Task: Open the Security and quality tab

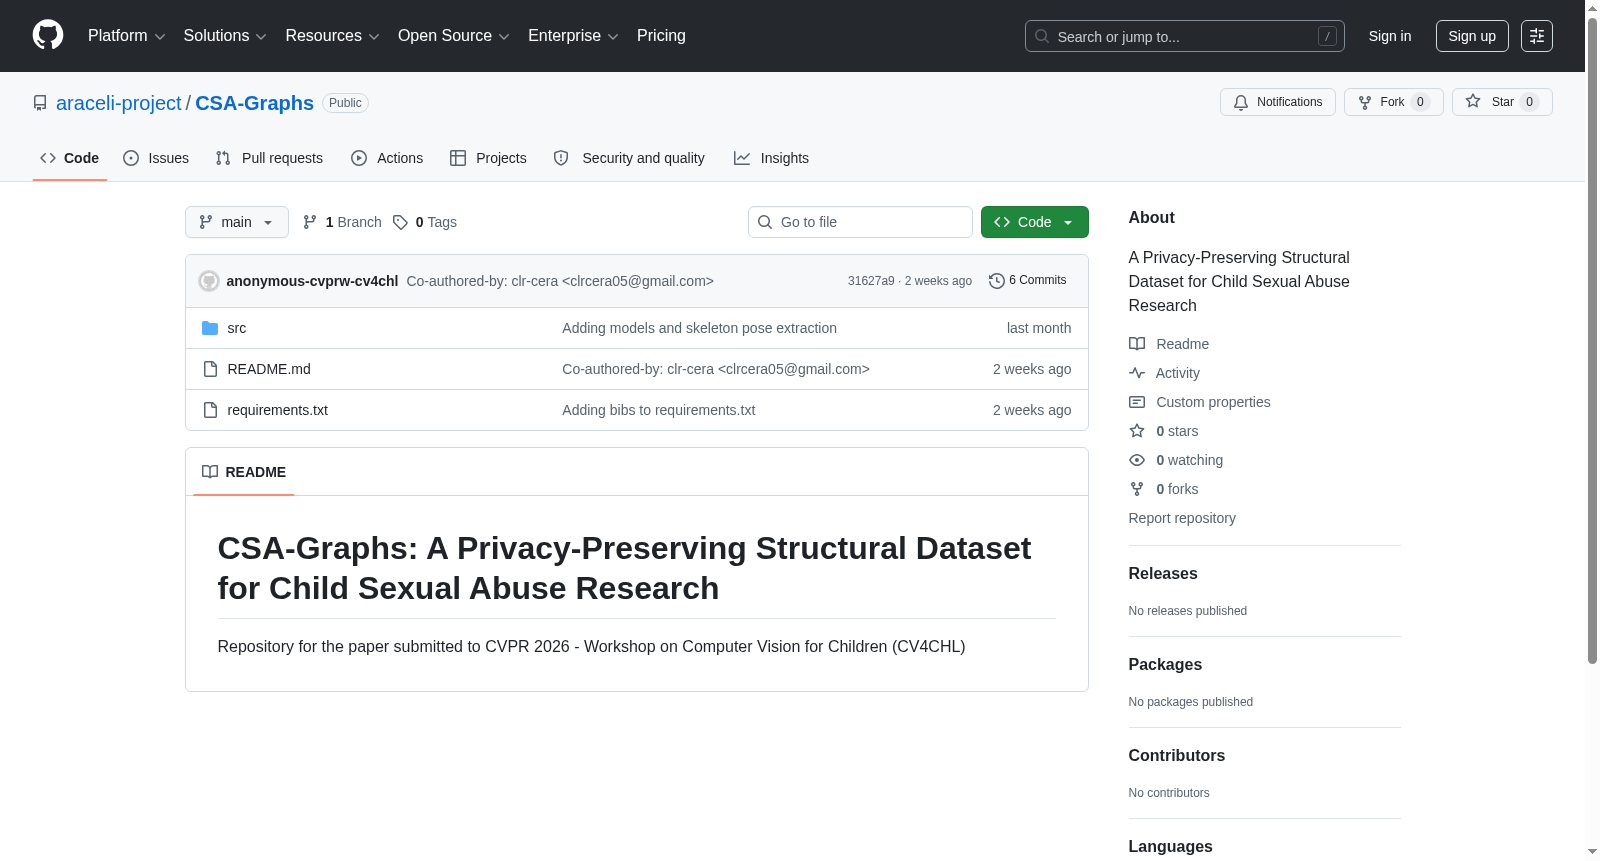Action: point(629,158)
